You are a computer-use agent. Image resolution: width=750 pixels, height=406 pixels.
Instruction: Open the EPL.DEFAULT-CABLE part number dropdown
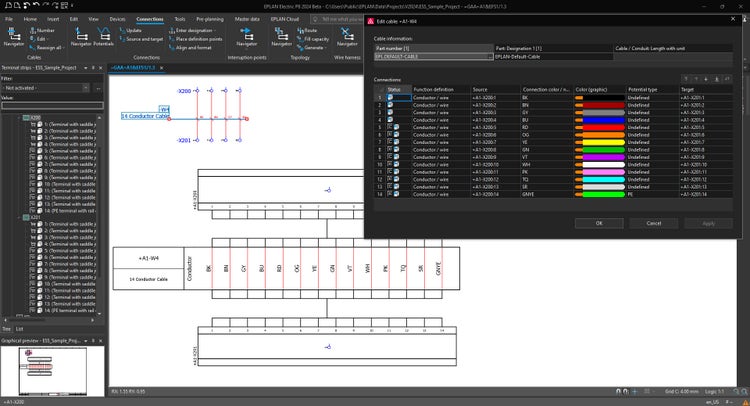click(490, 57)
